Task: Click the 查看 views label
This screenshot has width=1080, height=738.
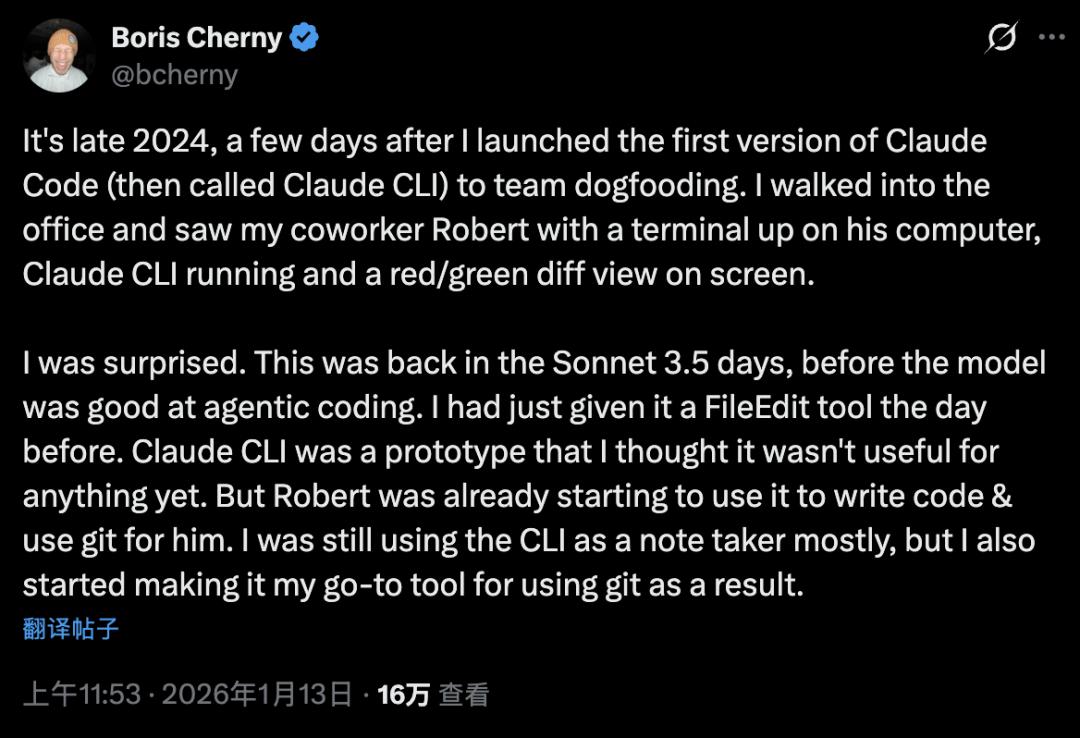Action: [x=464, y=695]
